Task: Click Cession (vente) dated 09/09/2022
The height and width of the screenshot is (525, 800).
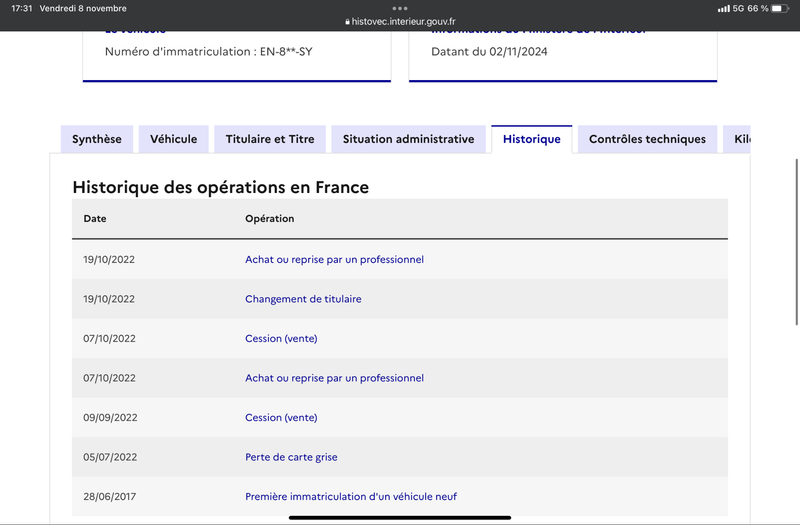Action: click(281, 417)
